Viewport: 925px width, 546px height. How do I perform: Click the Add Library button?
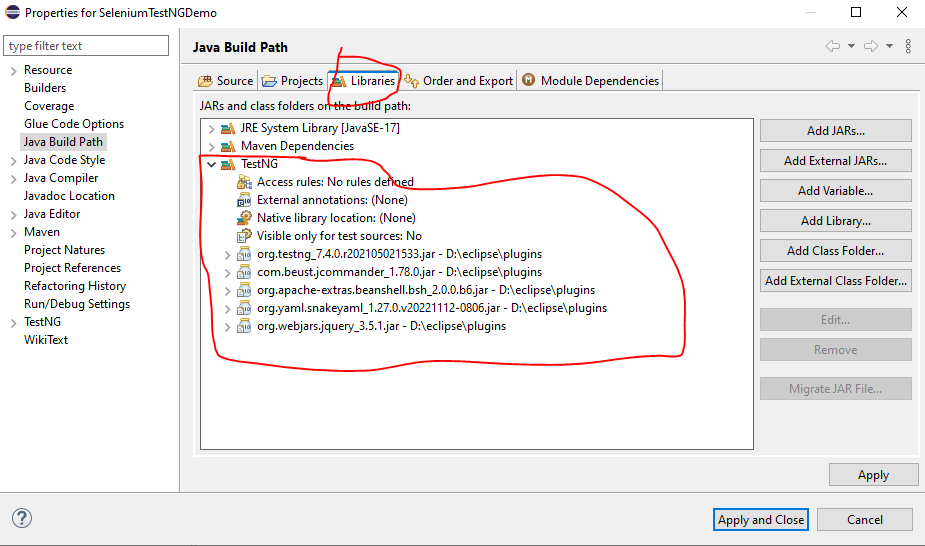click(835, 221)
